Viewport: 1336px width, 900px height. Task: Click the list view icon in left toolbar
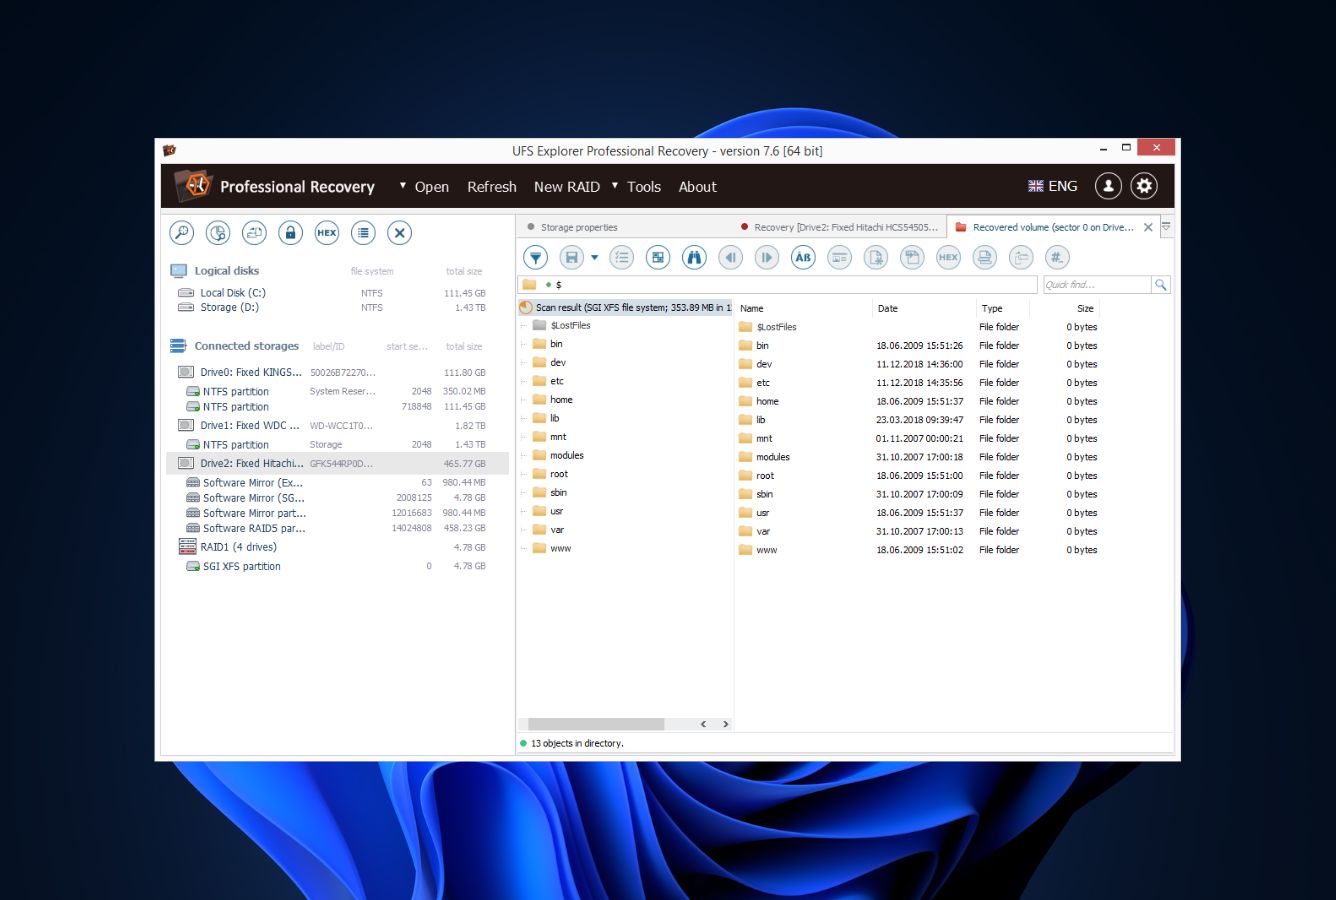[x=363, y=233]
